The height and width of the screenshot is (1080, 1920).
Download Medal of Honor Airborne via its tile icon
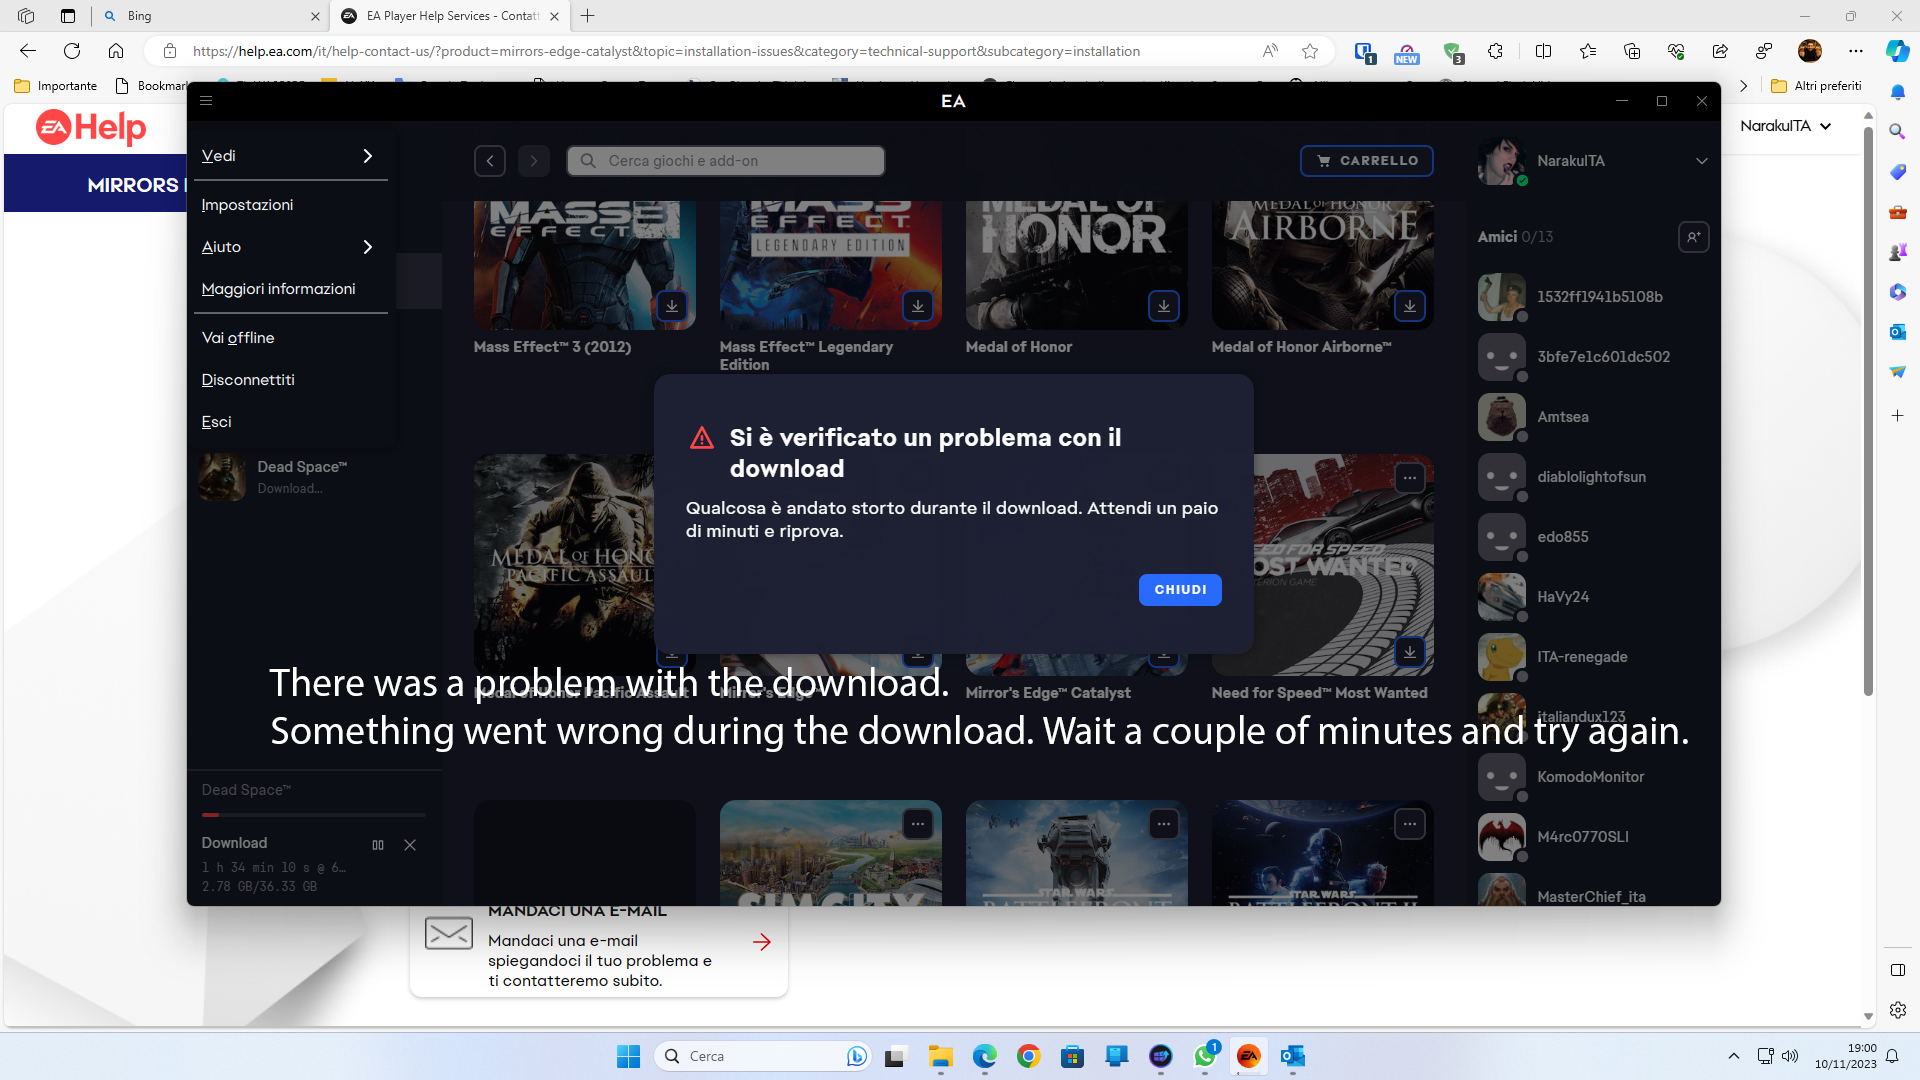(1410, 306)
